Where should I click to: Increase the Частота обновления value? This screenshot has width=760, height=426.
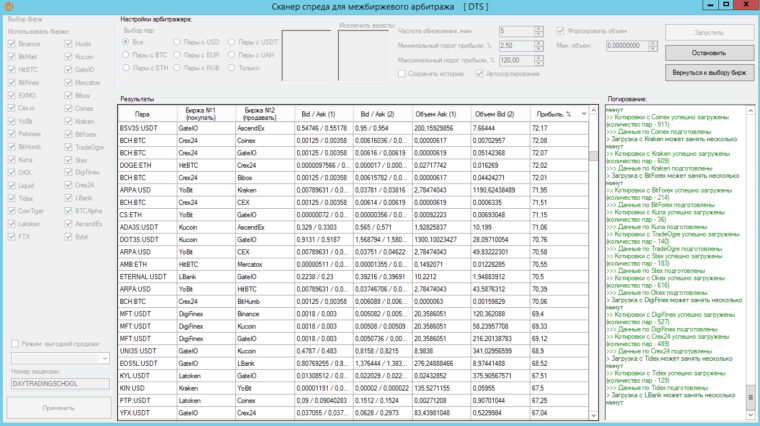point(538,29)
